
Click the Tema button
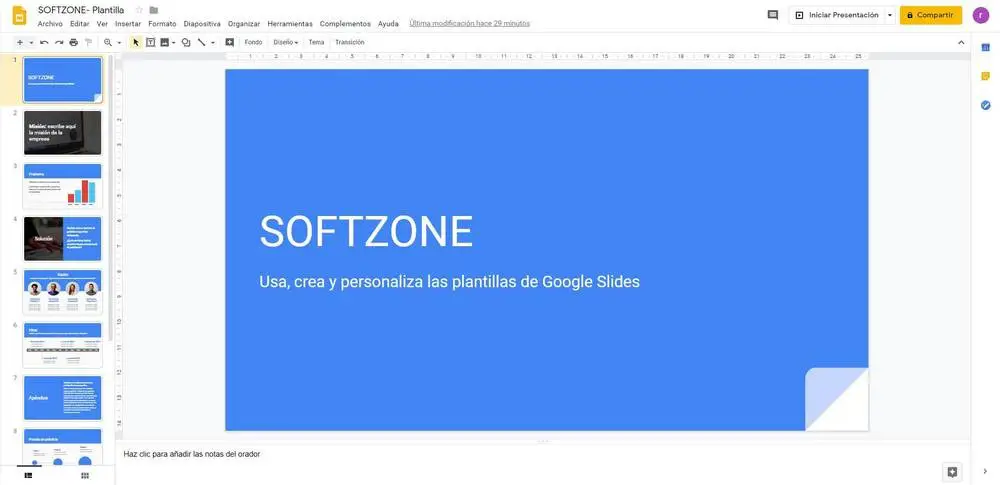[x=316, y=42]
